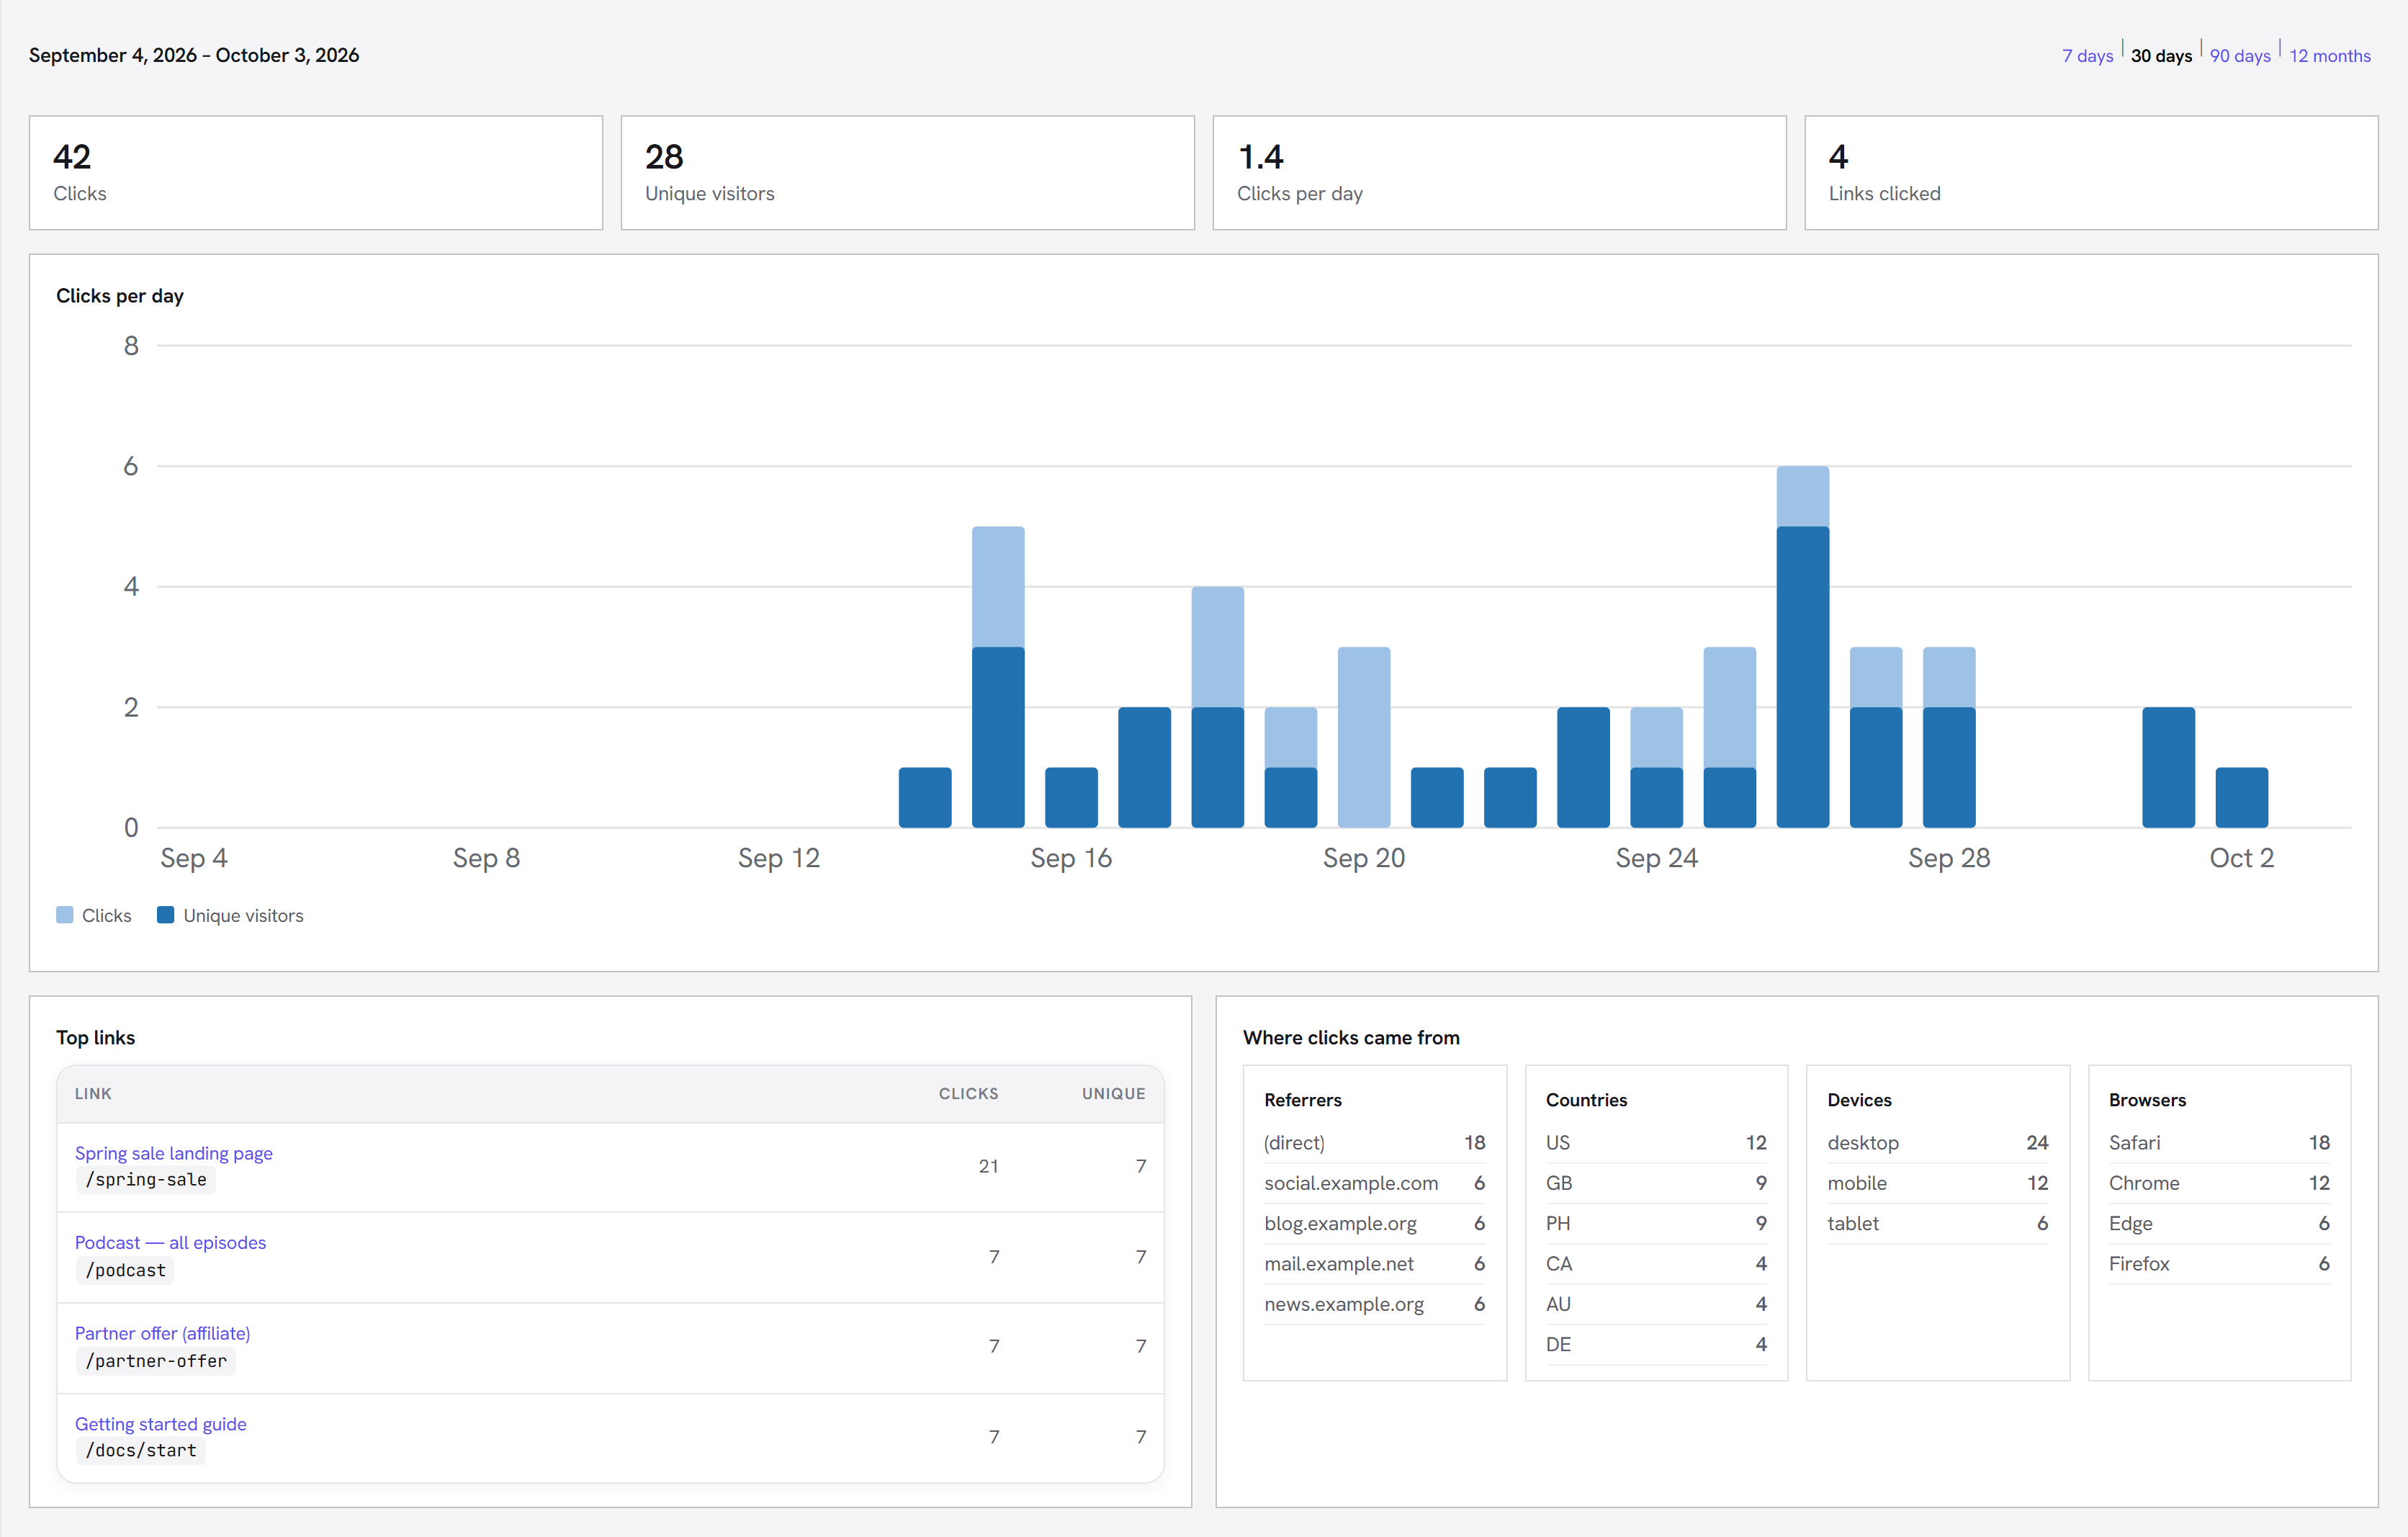
Task: Select the news.example.org referrer row
Action: point(1374,1304)
